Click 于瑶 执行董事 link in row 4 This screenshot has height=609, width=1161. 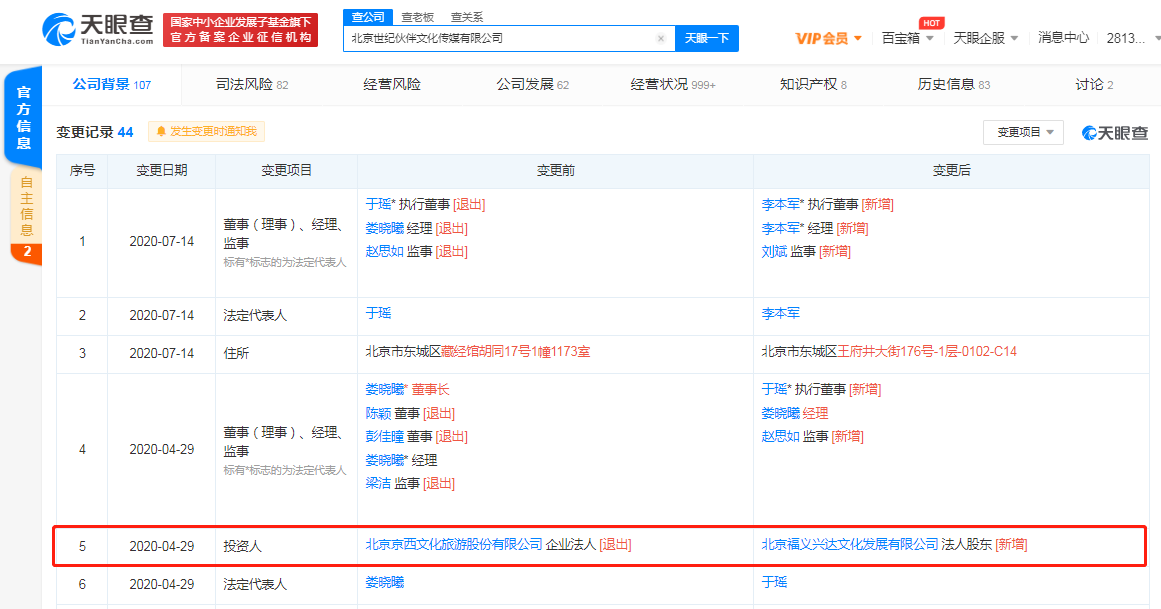click(774, 390)
